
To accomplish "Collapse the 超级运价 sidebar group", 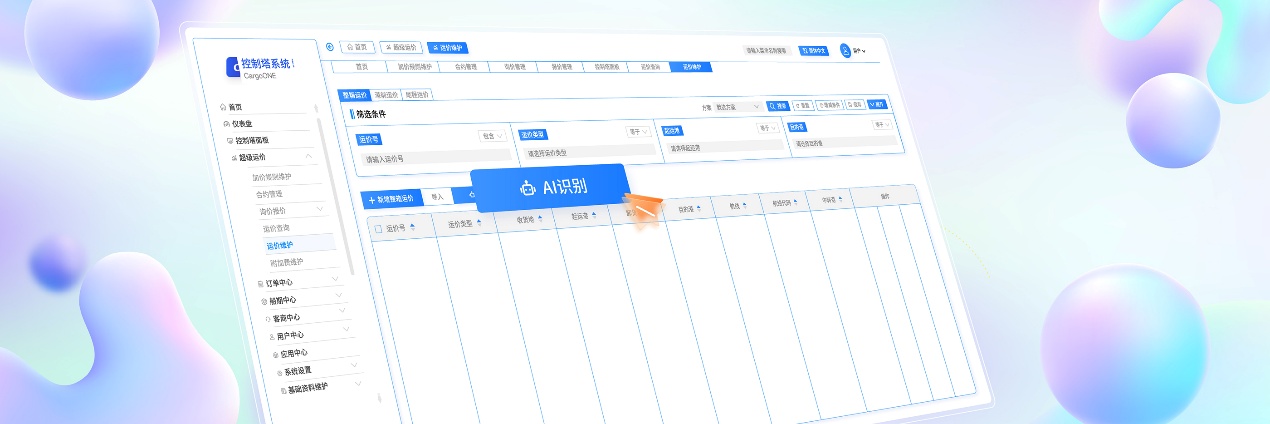I will pos(309,157).
